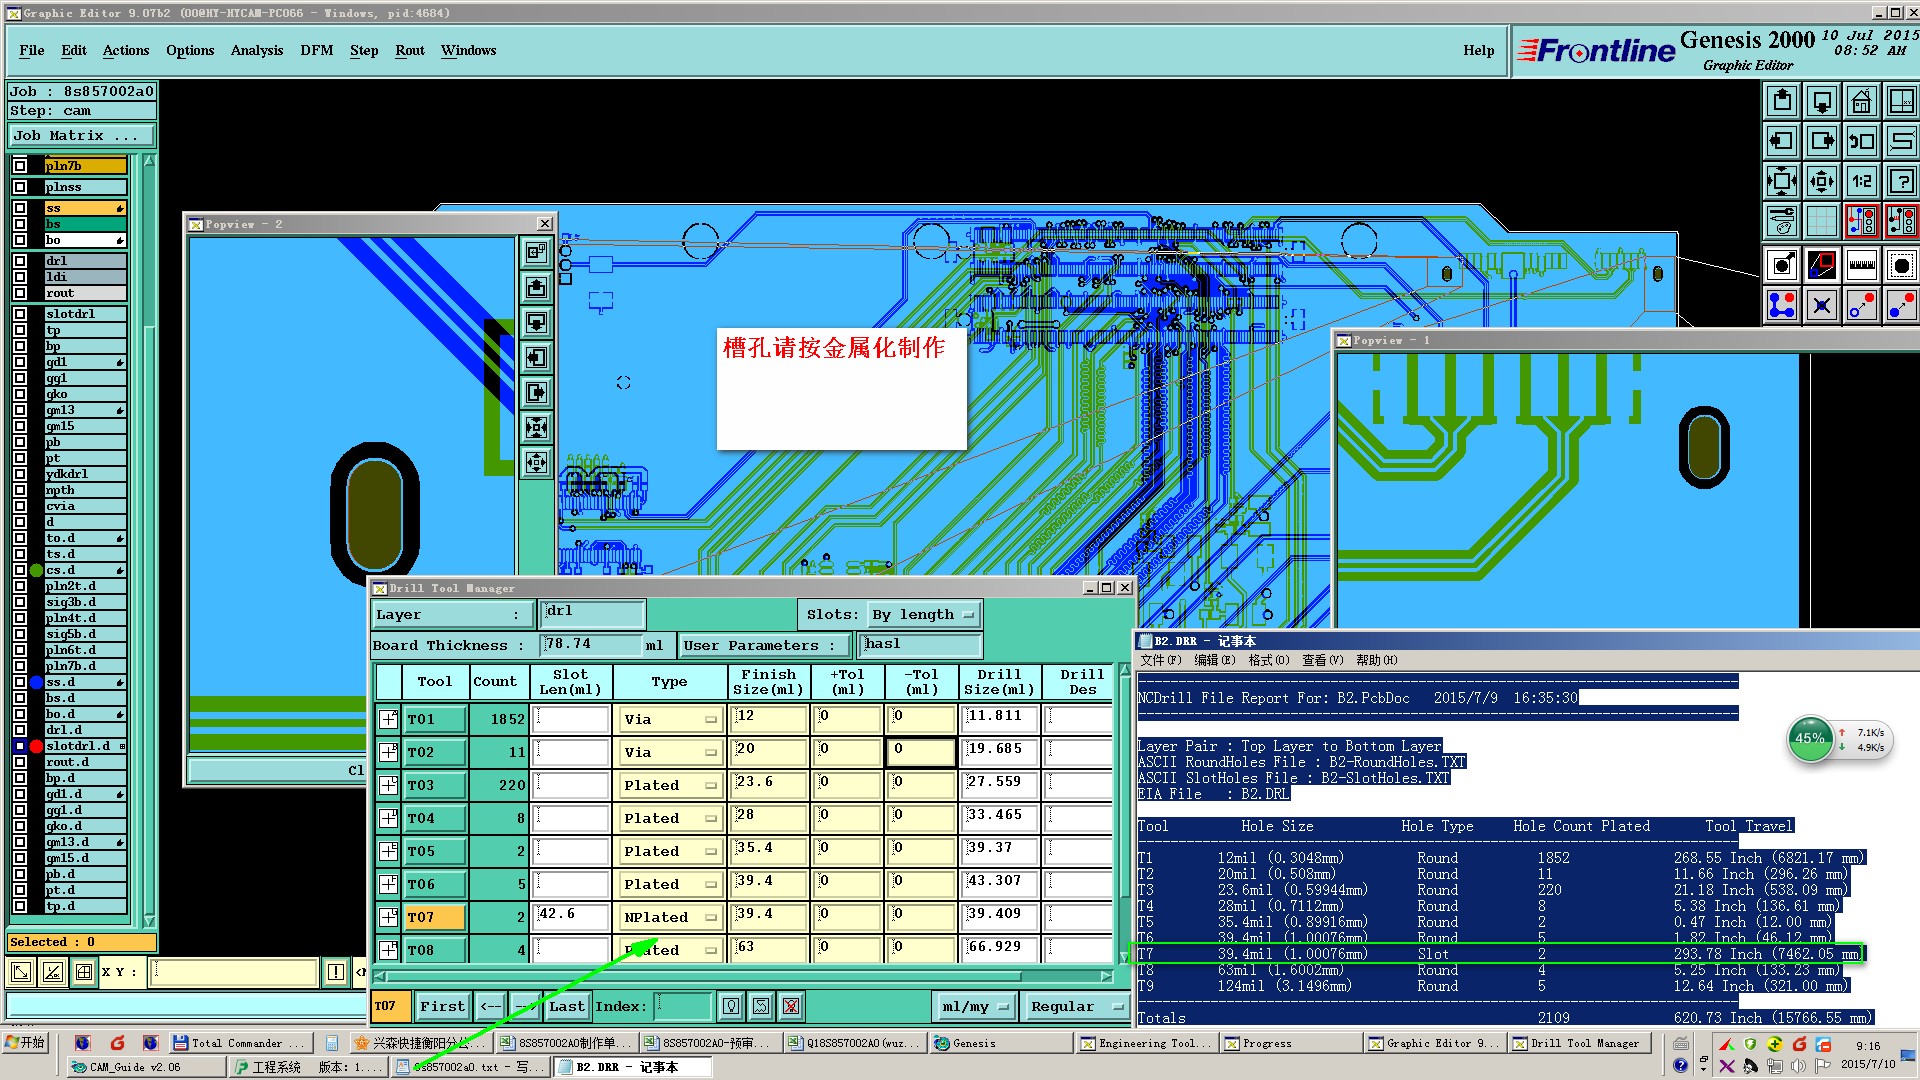This screenshot has height=1080, width=1920.
Task: Open the T07 NPlated type dropdown
Action: coord(668,917)
